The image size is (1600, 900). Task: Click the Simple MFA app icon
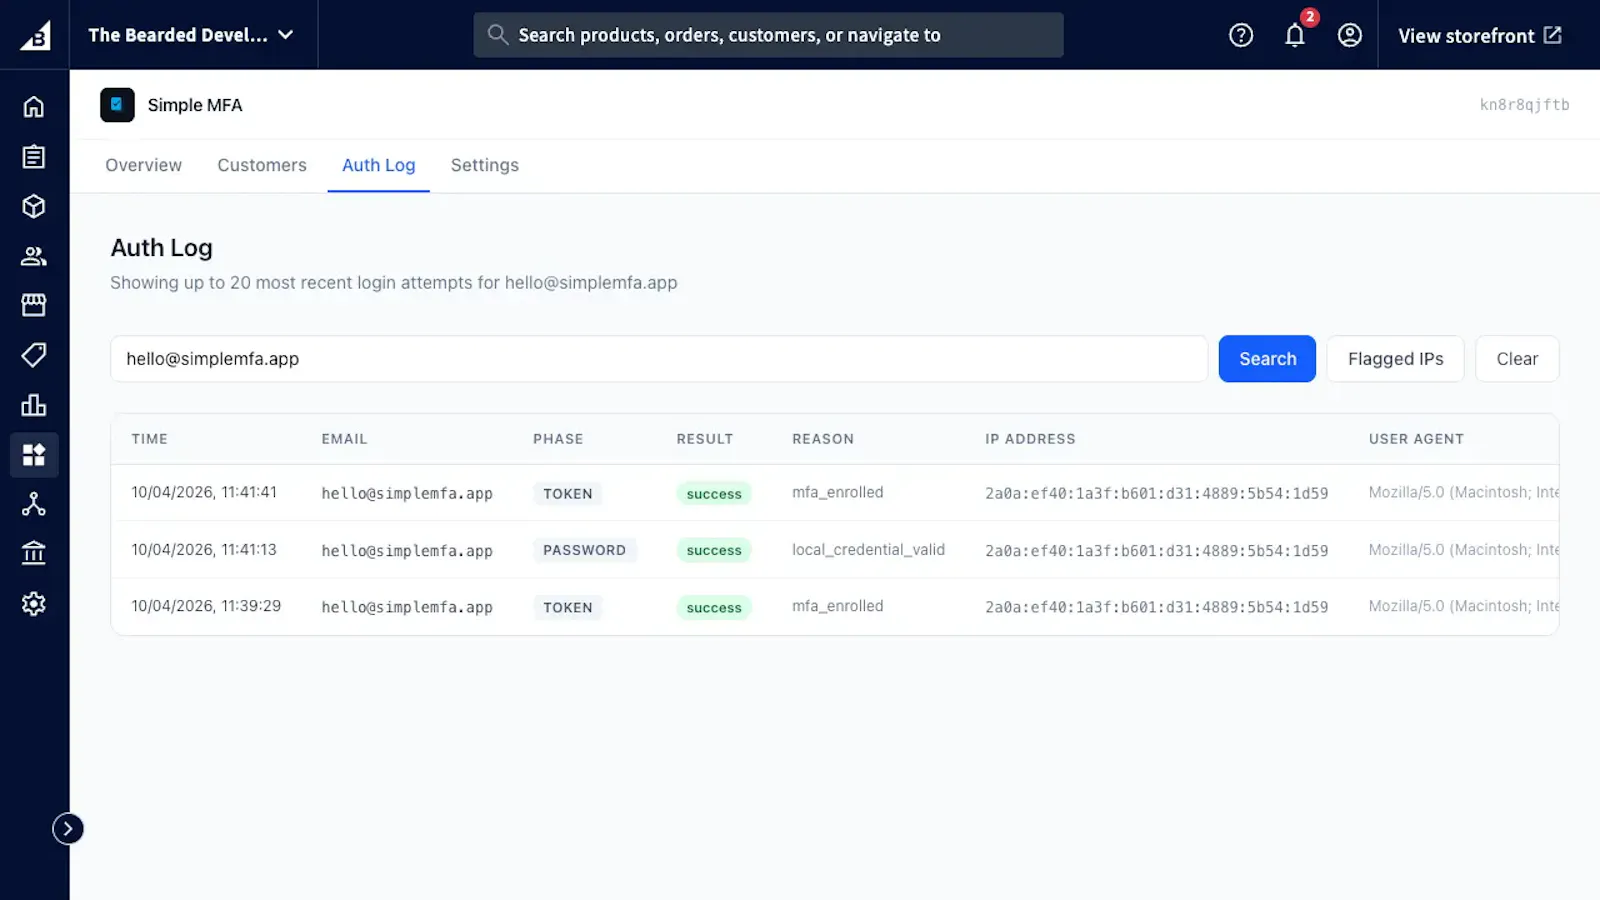point(117,105)
